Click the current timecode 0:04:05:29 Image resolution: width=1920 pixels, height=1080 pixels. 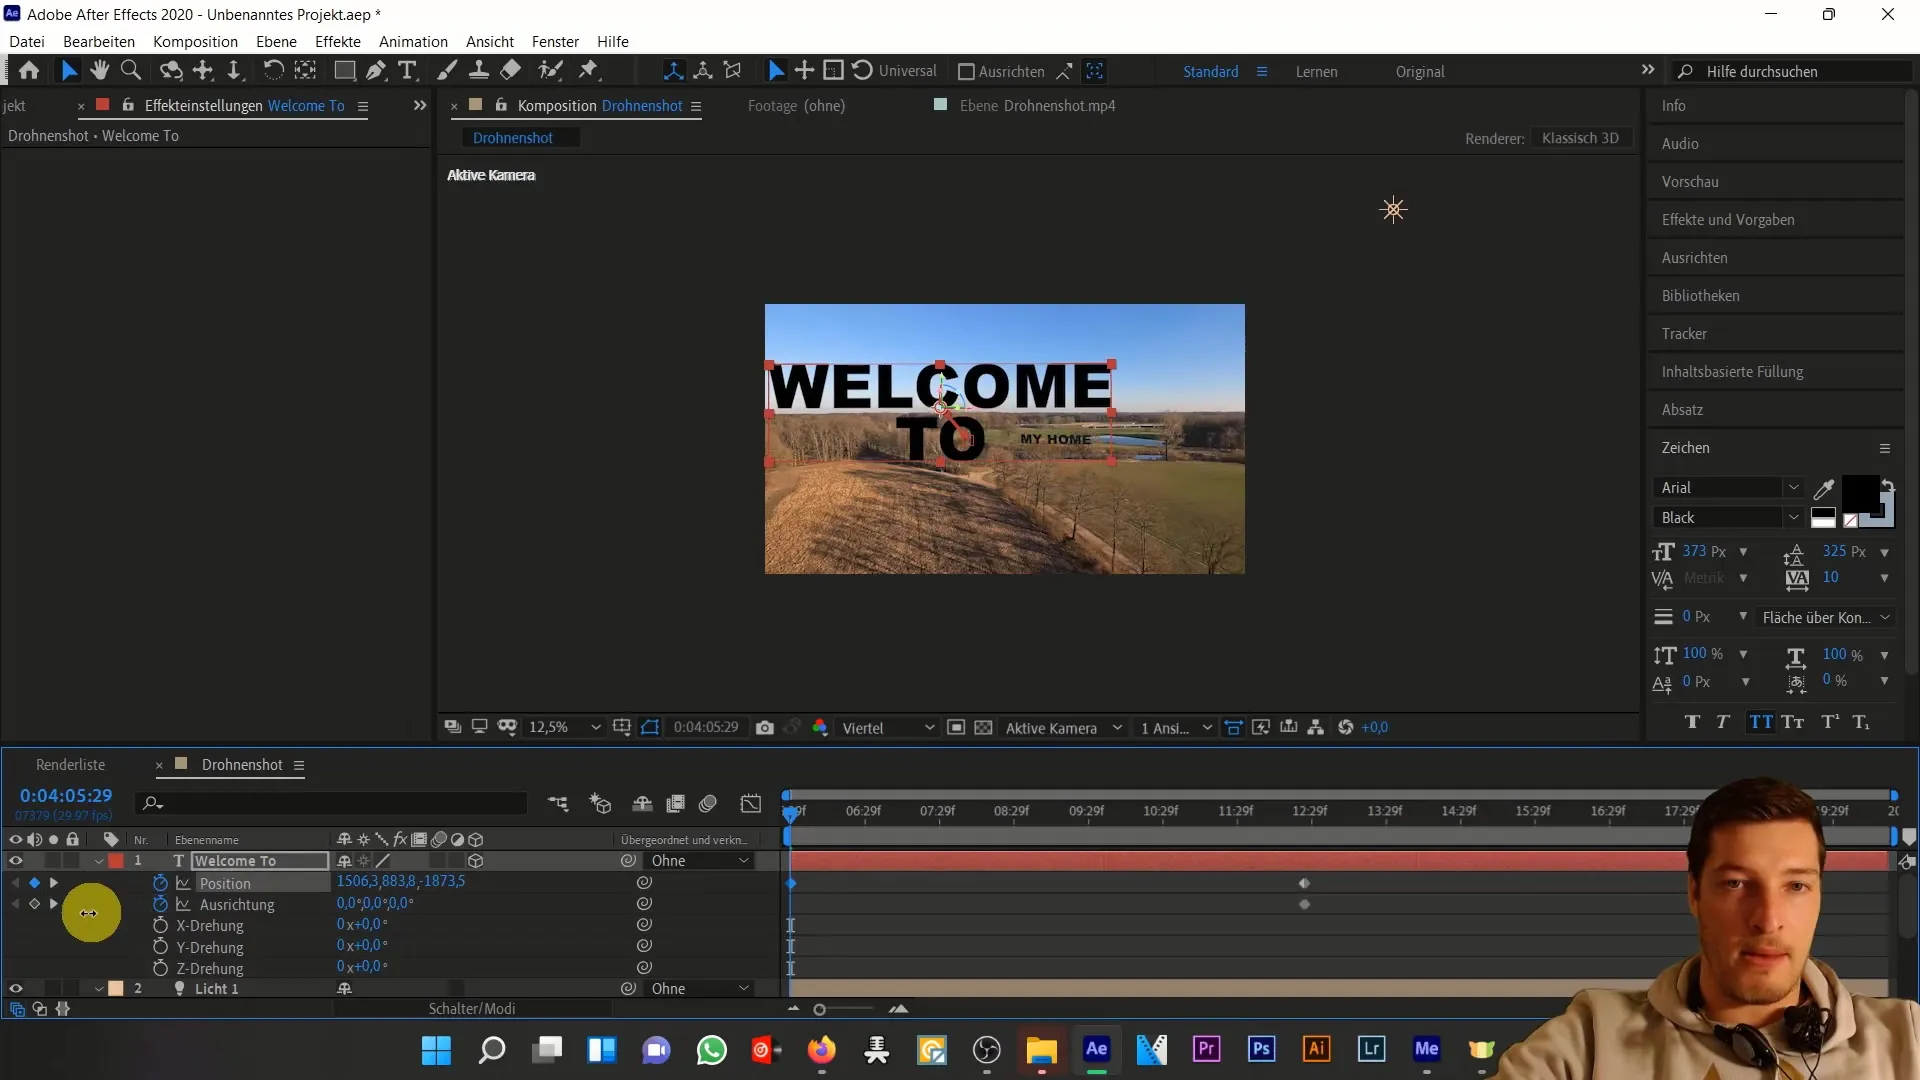point(66,796)
